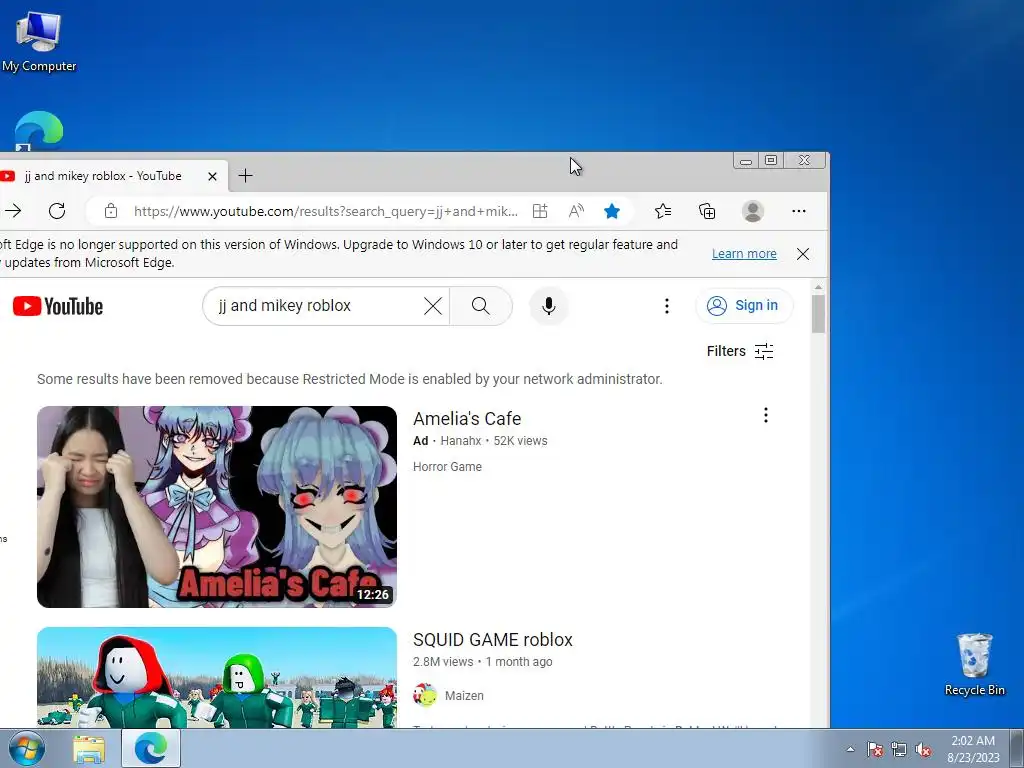Visit the Hanahx channel
Image resolution: width=1024 pixels, height=768 pixels.
460,441
